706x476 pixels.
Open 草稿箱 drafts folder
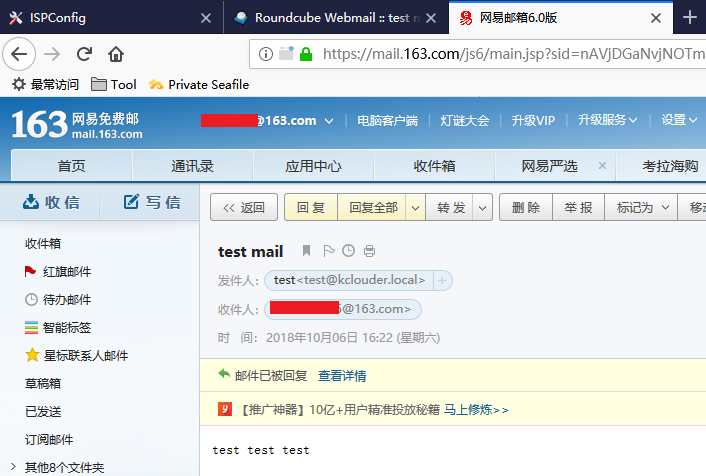click(43, 383)
